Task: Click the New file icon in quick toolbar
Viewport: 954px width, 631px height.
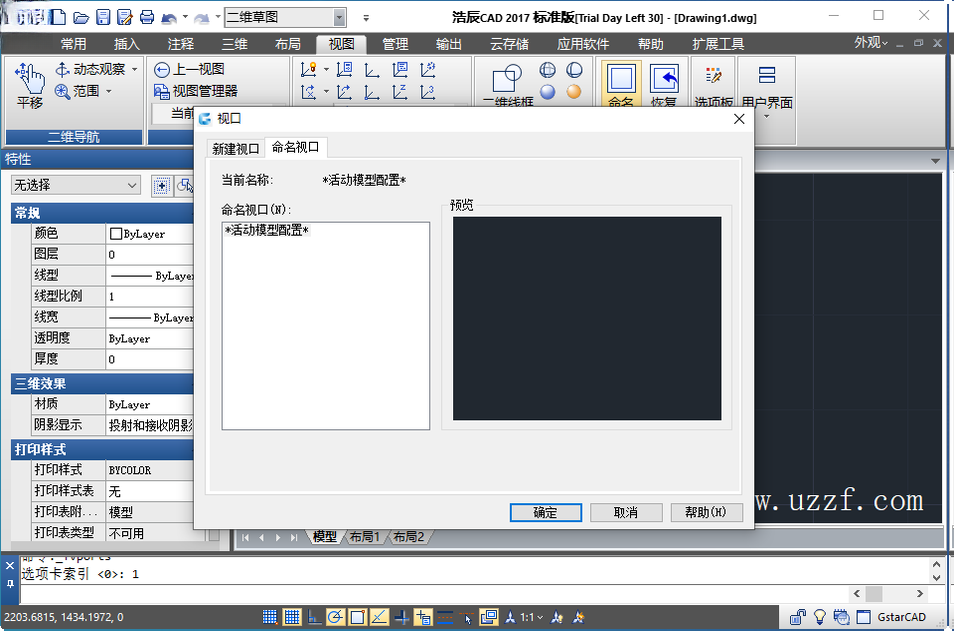Action: point(58,17)
